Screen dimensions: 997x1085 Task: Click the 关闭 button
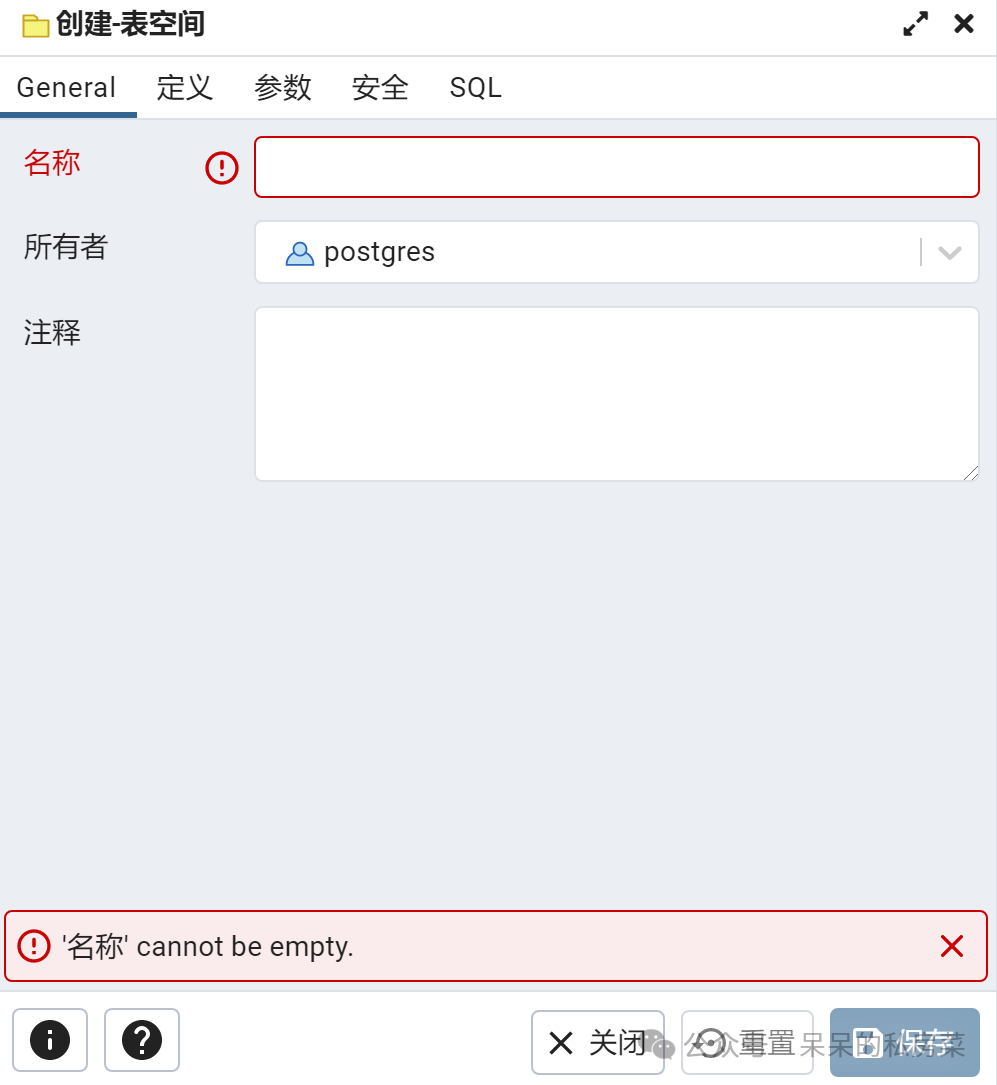[x=598, y=1042]
